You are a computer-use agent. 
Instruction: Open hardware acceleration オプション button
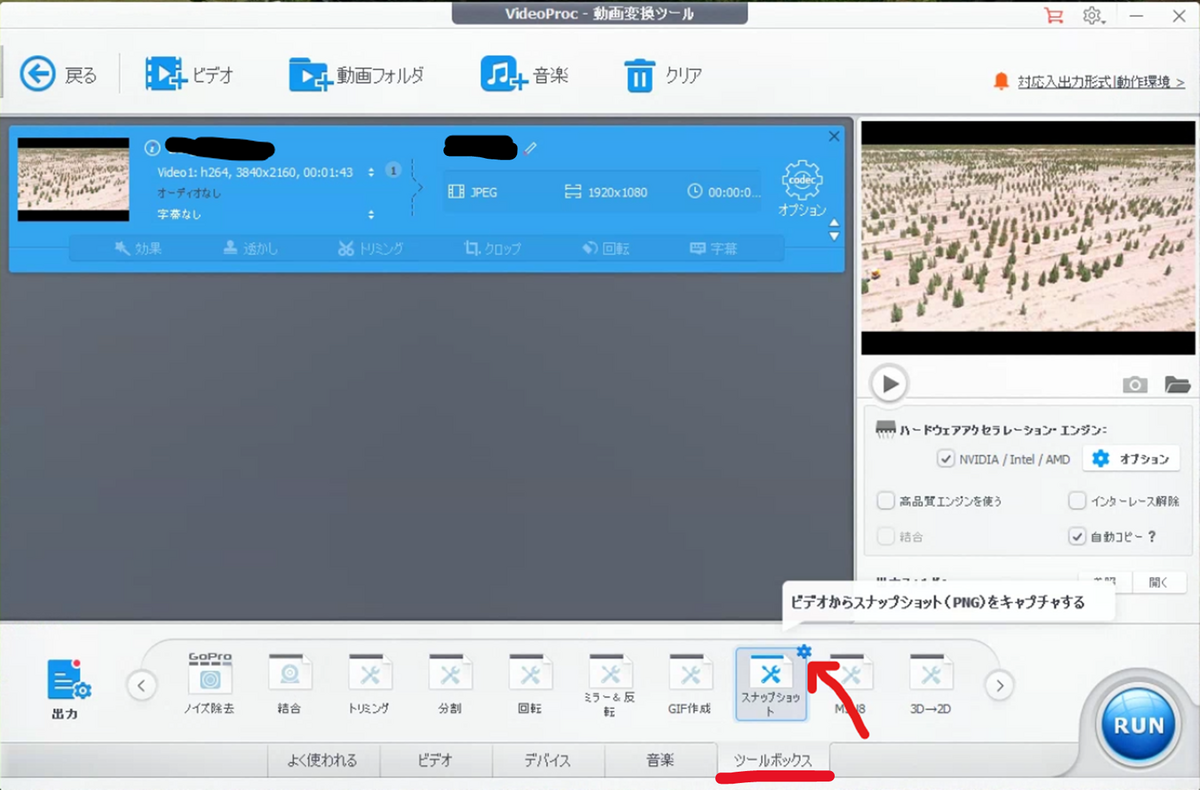pos(1131,459)
